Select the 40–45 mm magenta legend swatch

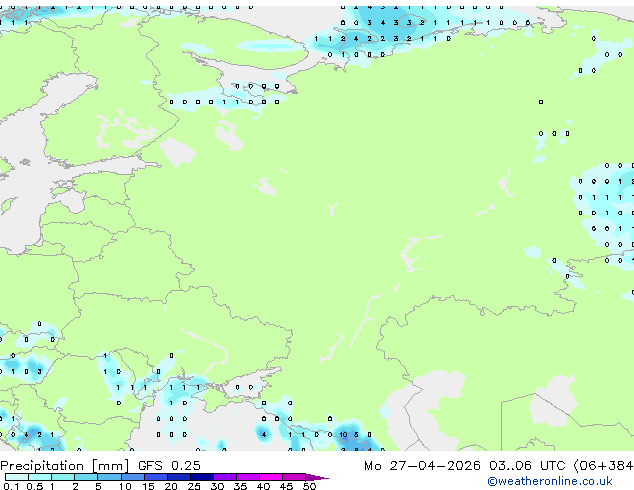[271, 477]
